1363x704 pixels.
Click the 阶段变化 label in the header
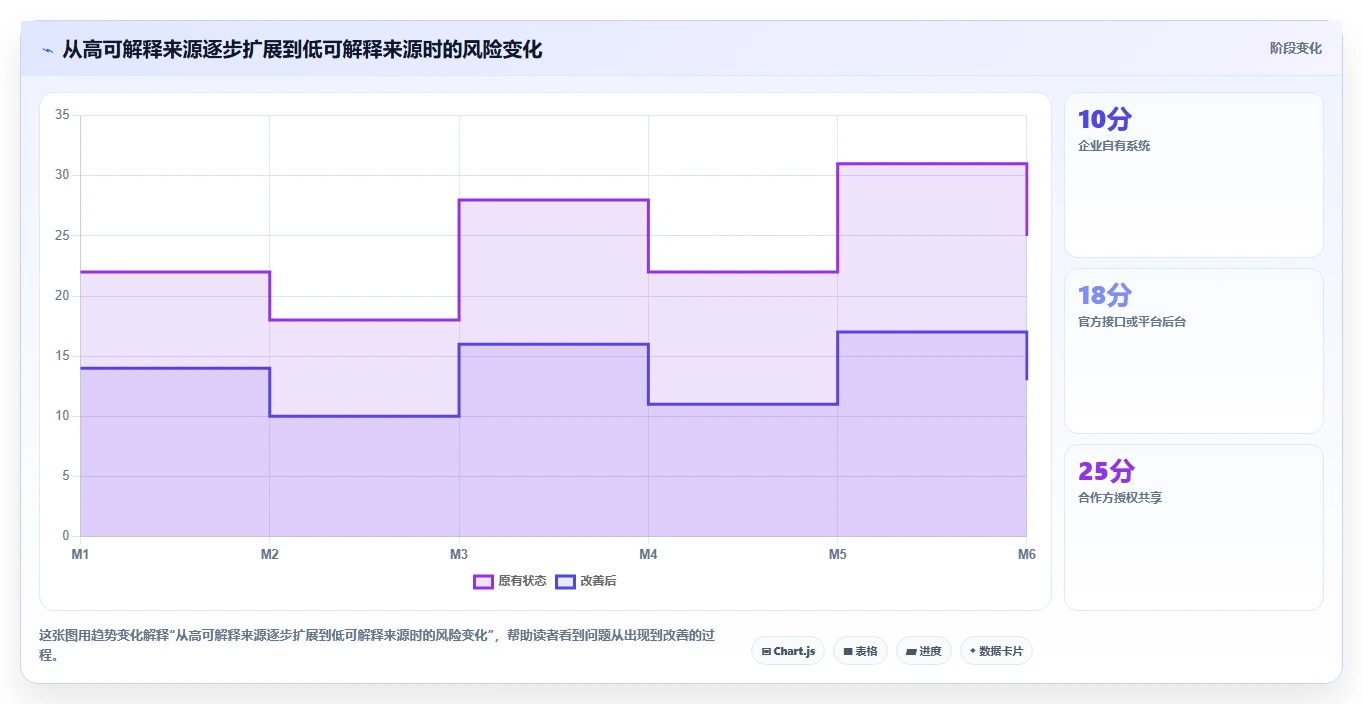1295,48
